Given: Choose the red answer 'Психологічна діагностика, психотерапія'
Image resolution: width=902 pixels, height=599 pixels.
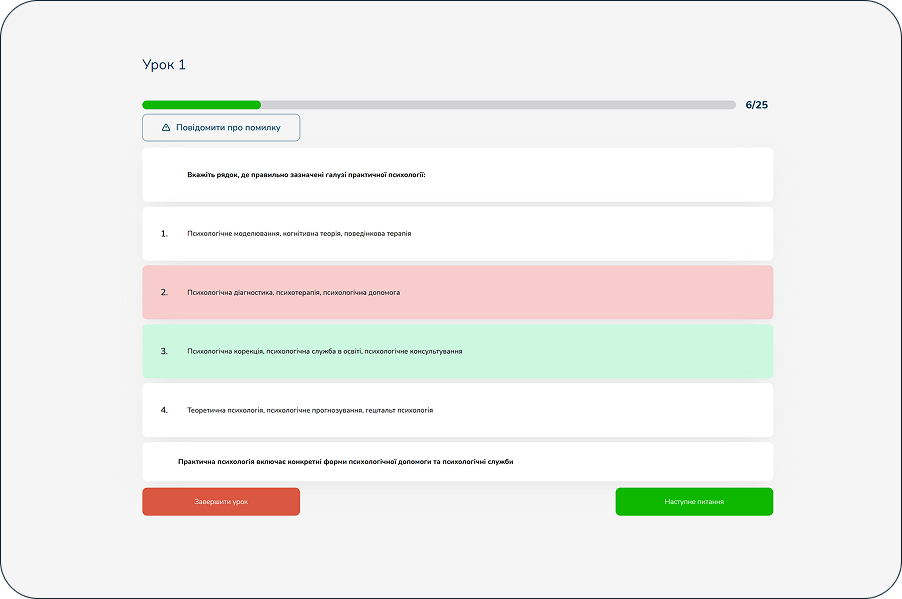Looking at the screenshot, I should point(293,293).
